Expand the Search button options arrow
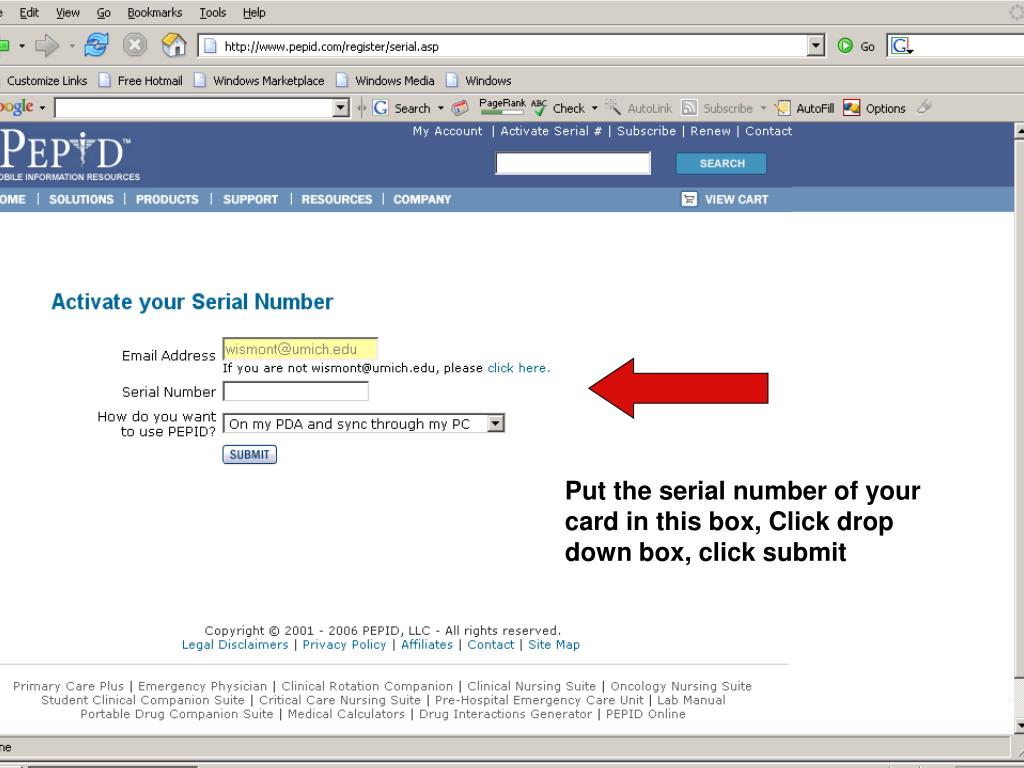The width and height of the screenshot is (1024, 768). (x=440, y=108)
